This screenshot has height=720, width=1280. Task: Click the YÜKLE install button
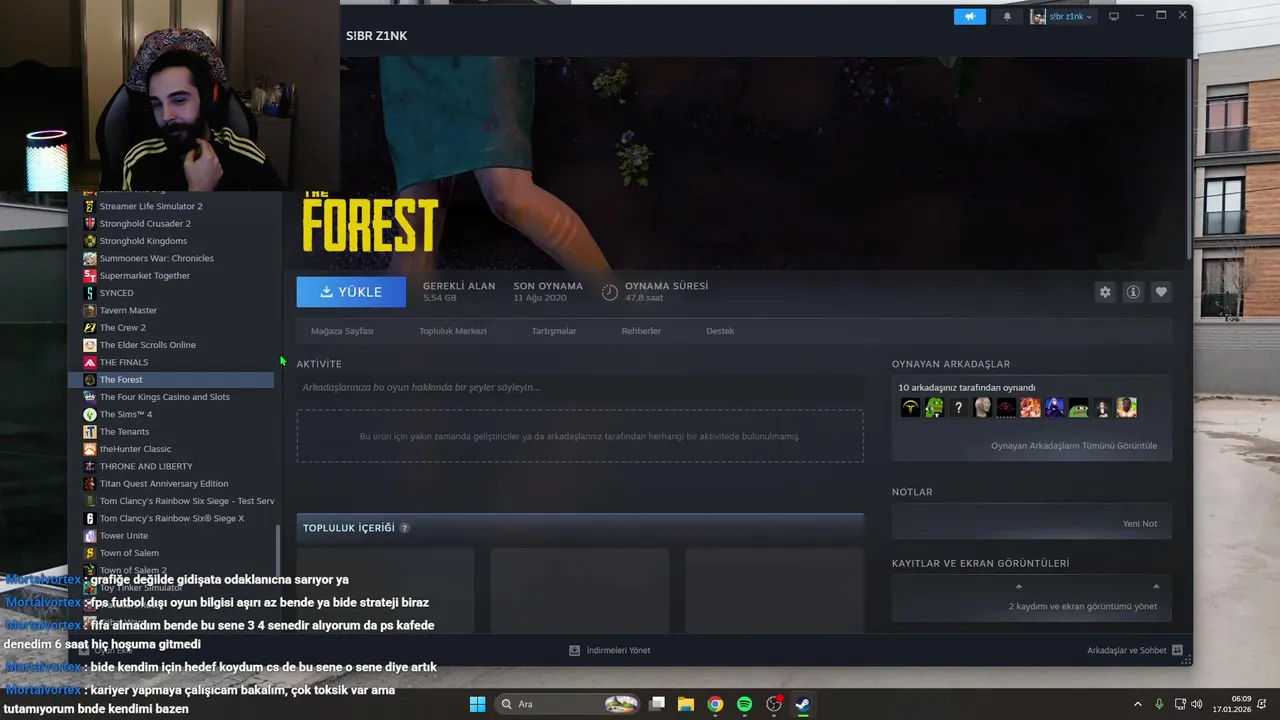pyautogui.click(x=351, y=292)
